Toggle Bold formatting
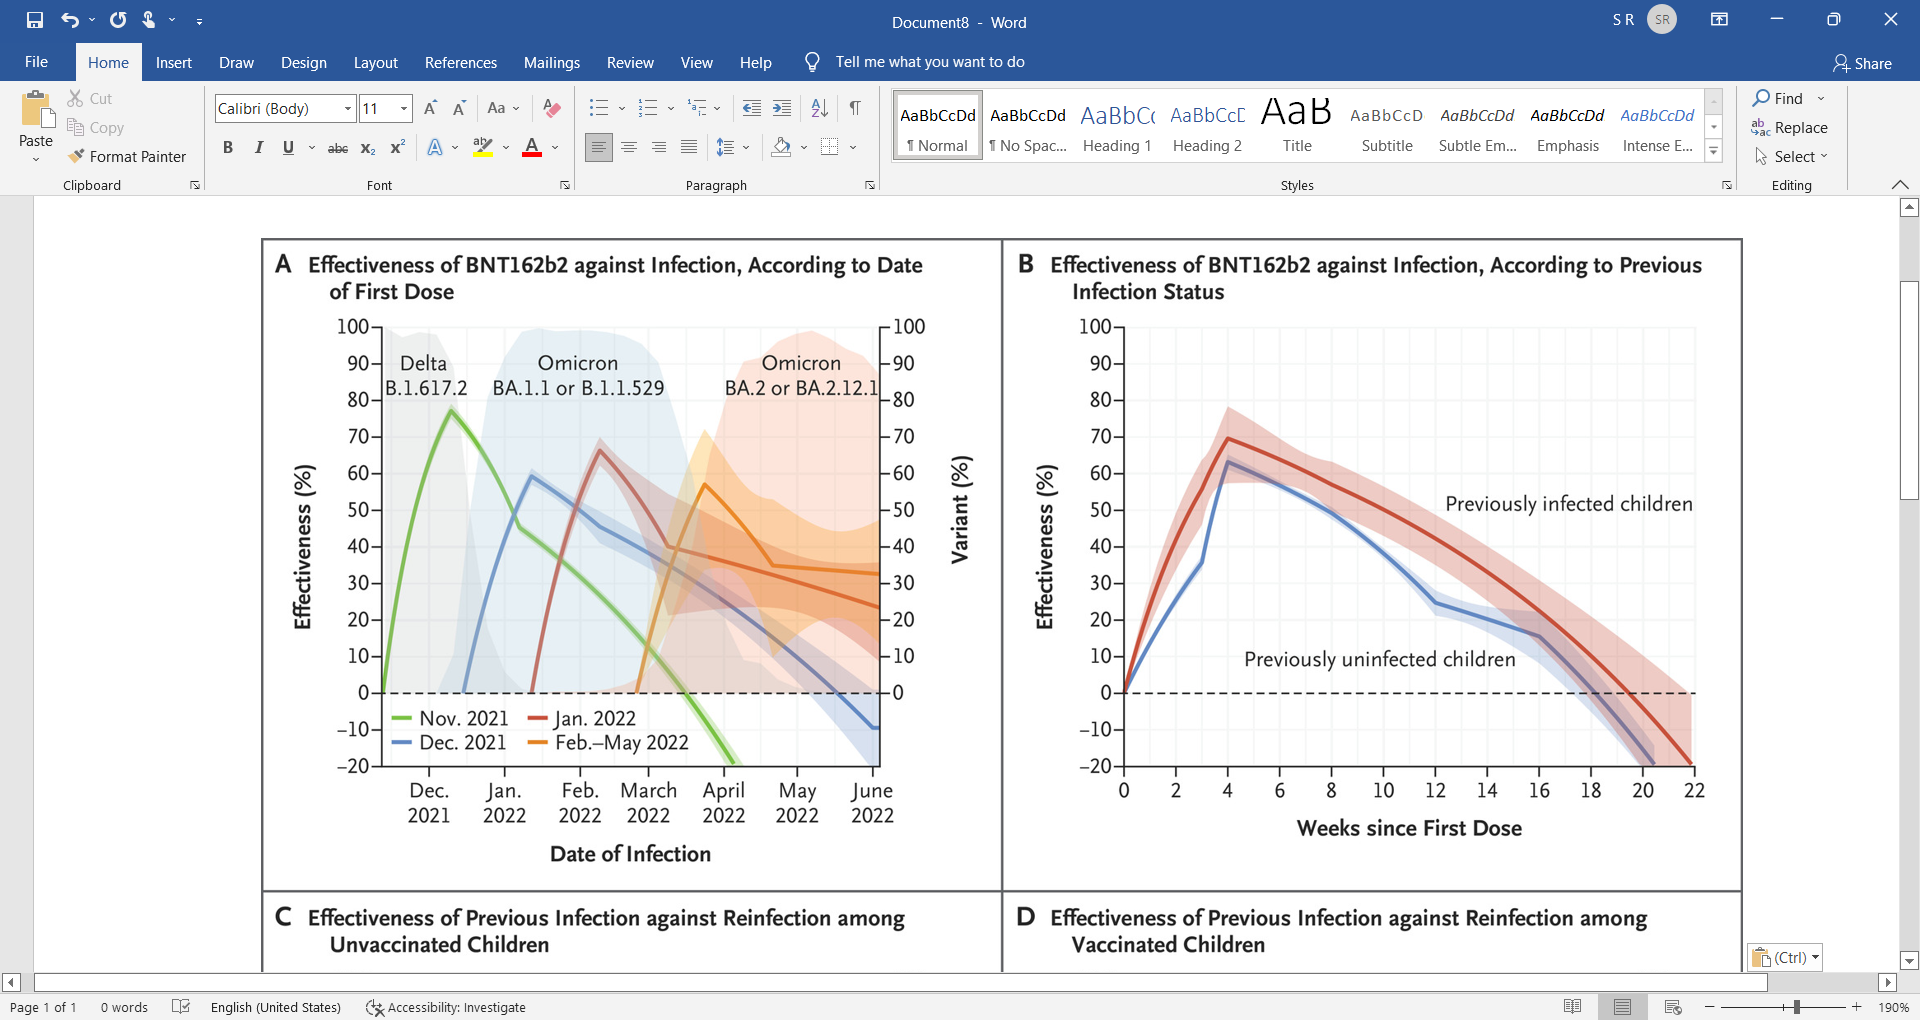Image resolution: width=1920 pixels, height=1020 pixels. pos(228,148)
